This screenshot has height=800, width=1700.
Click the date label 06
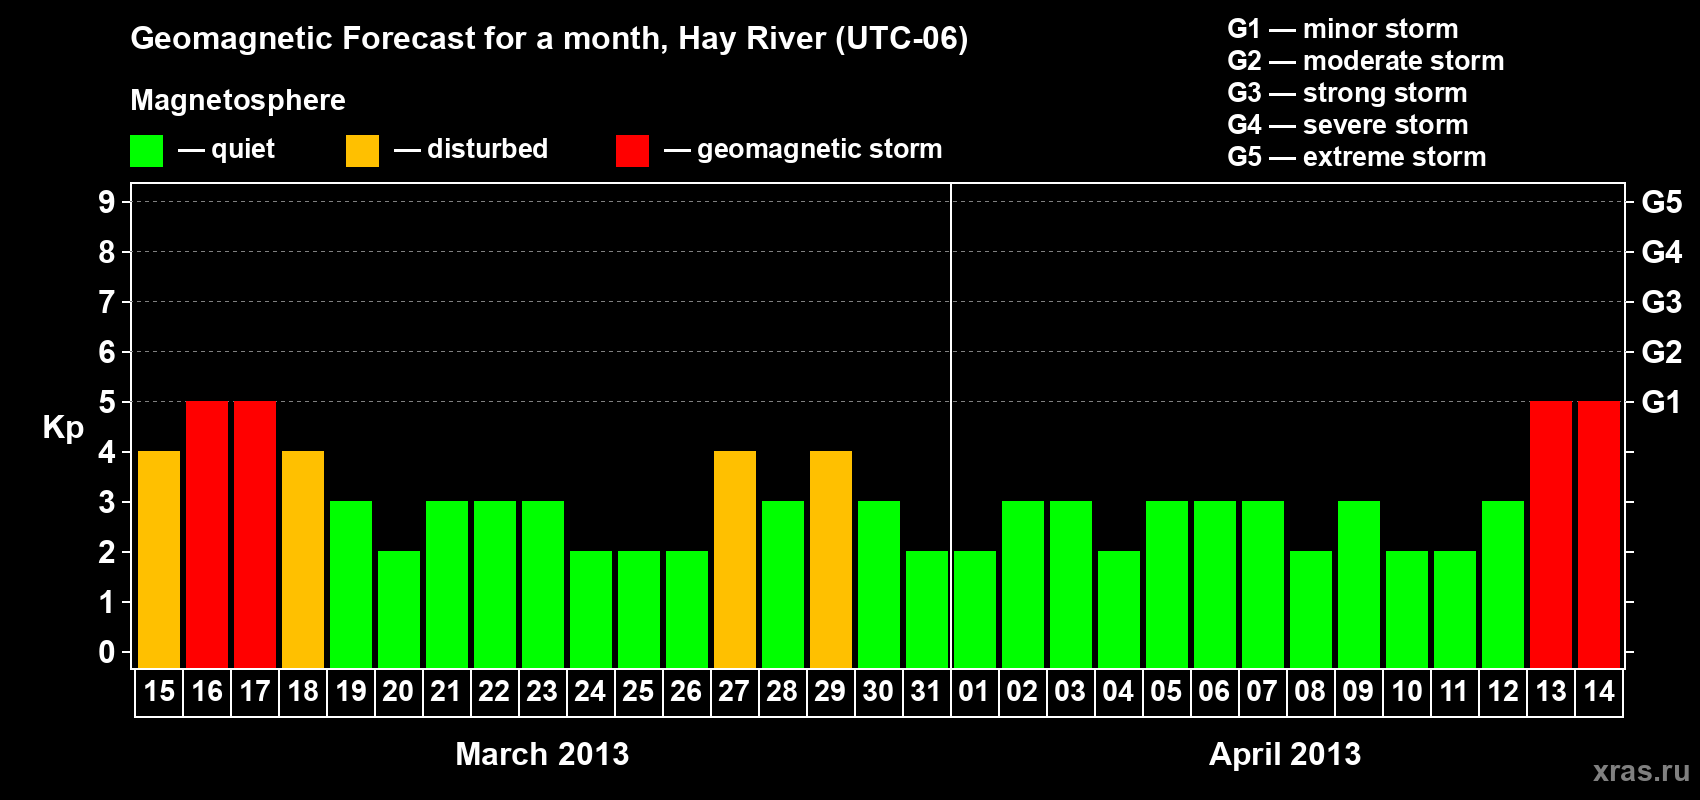pyautogui.click(x=1214, y=691)
